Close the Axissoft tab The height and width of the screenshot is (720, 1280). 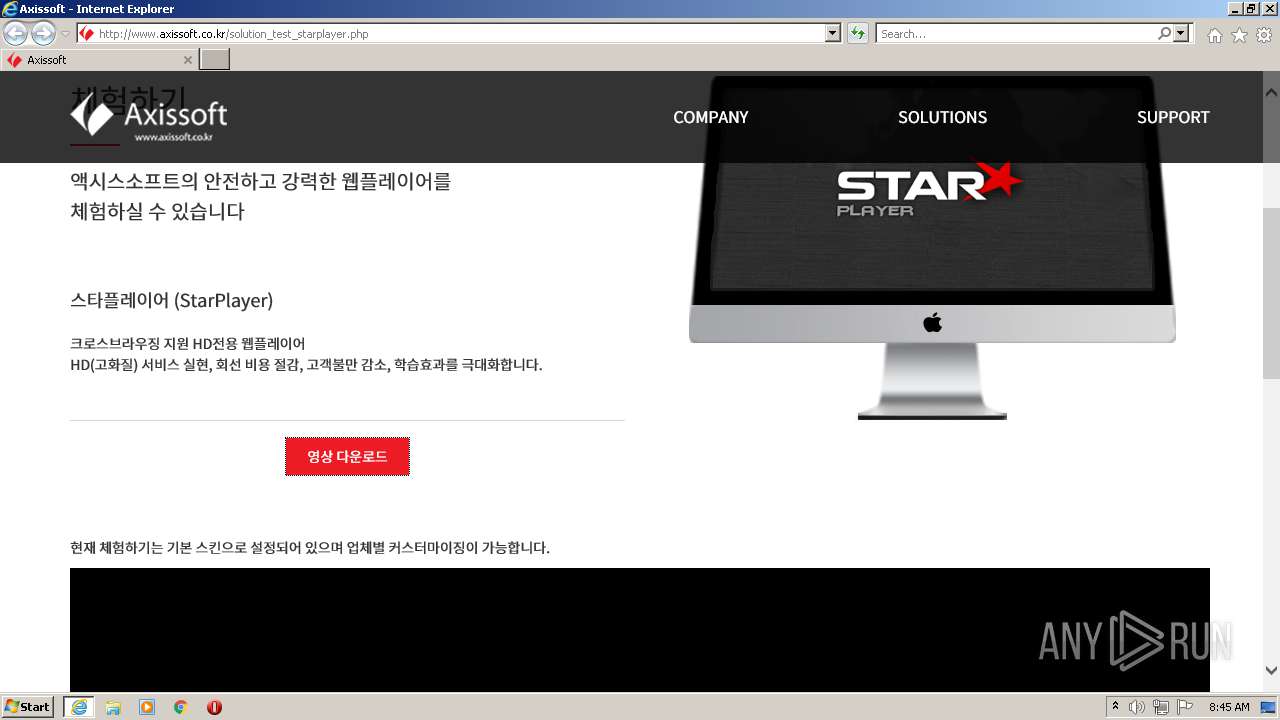[188, 60]
